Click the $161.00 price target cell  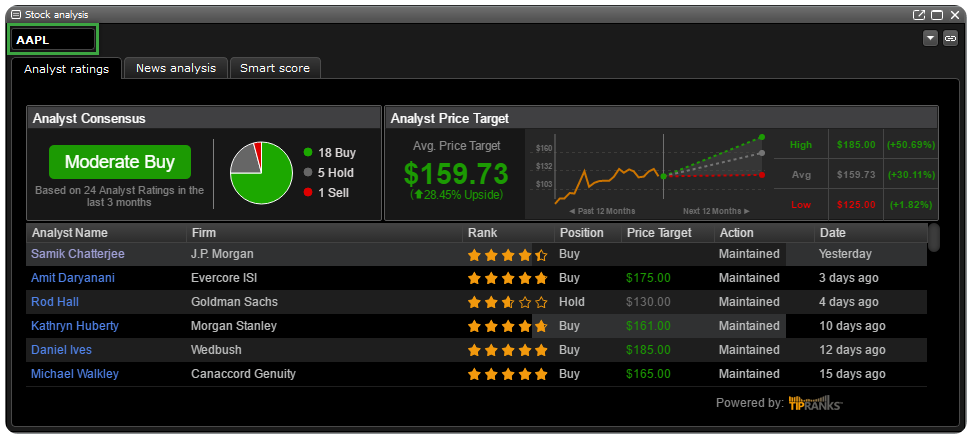click(648, 326)
